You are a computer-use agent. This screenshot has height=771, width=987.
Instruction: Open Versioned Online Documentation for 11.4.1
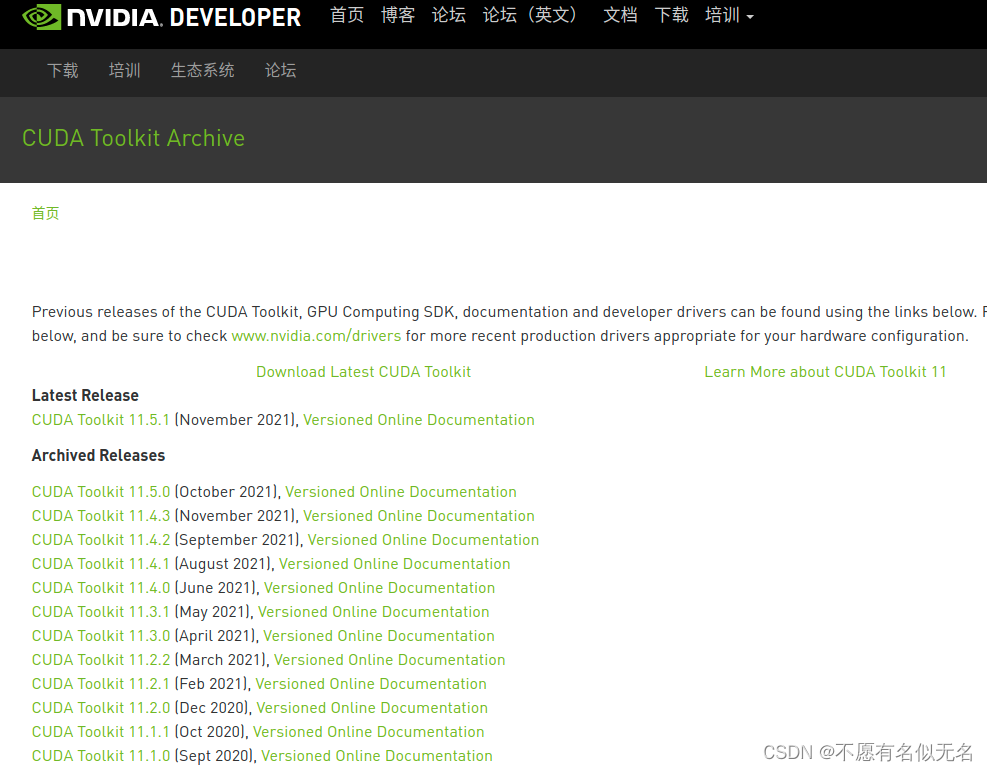tap(395, 563)
